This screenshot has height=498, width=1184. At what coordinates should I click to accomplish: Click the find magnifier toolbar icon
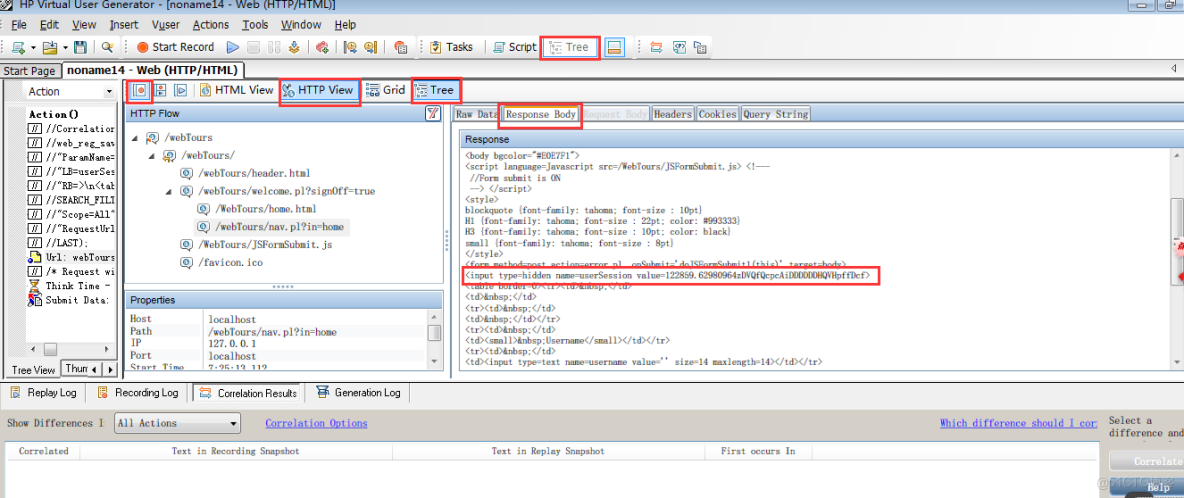[x=107, y=47]
